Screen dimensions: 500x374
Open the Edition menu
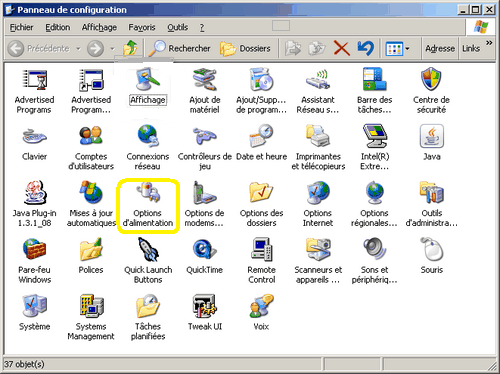click(58, 27)
